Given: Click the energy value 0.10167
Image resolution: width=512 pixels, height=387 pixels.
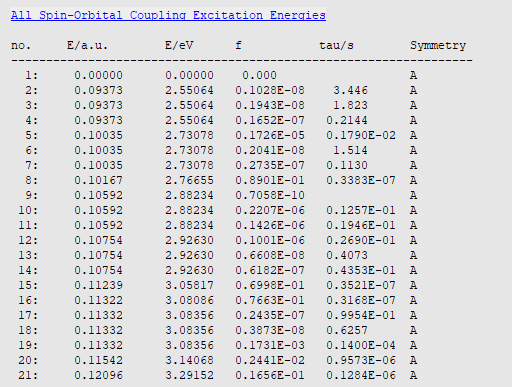Looking at the screenshot, I should pyautogui.click(x=98, y=180).
